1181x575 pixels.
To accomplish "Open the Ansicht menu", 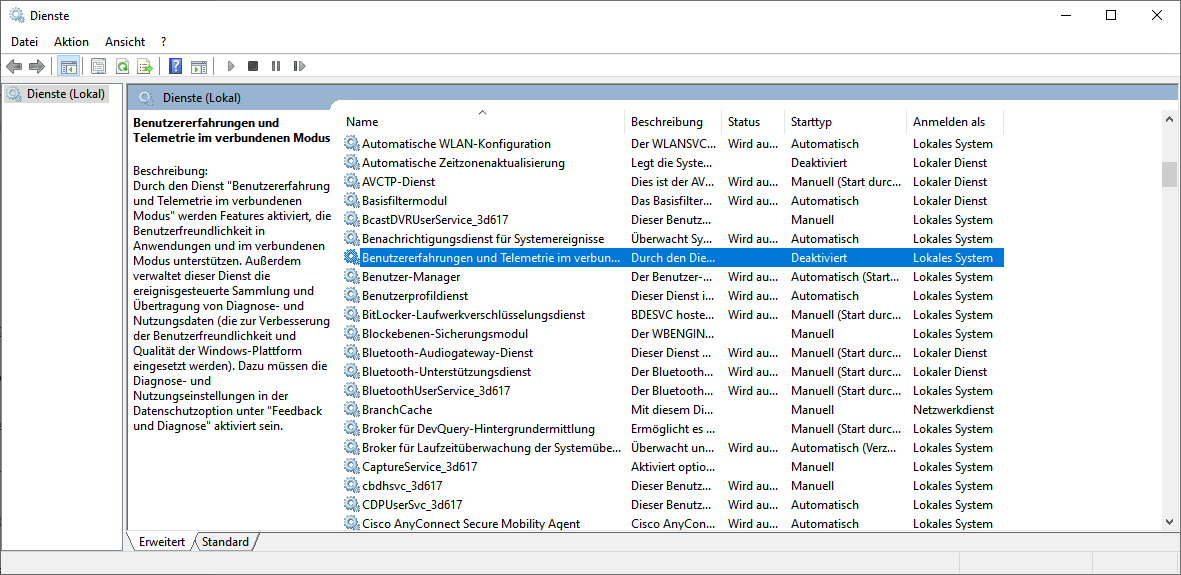I will click(125, 42).
